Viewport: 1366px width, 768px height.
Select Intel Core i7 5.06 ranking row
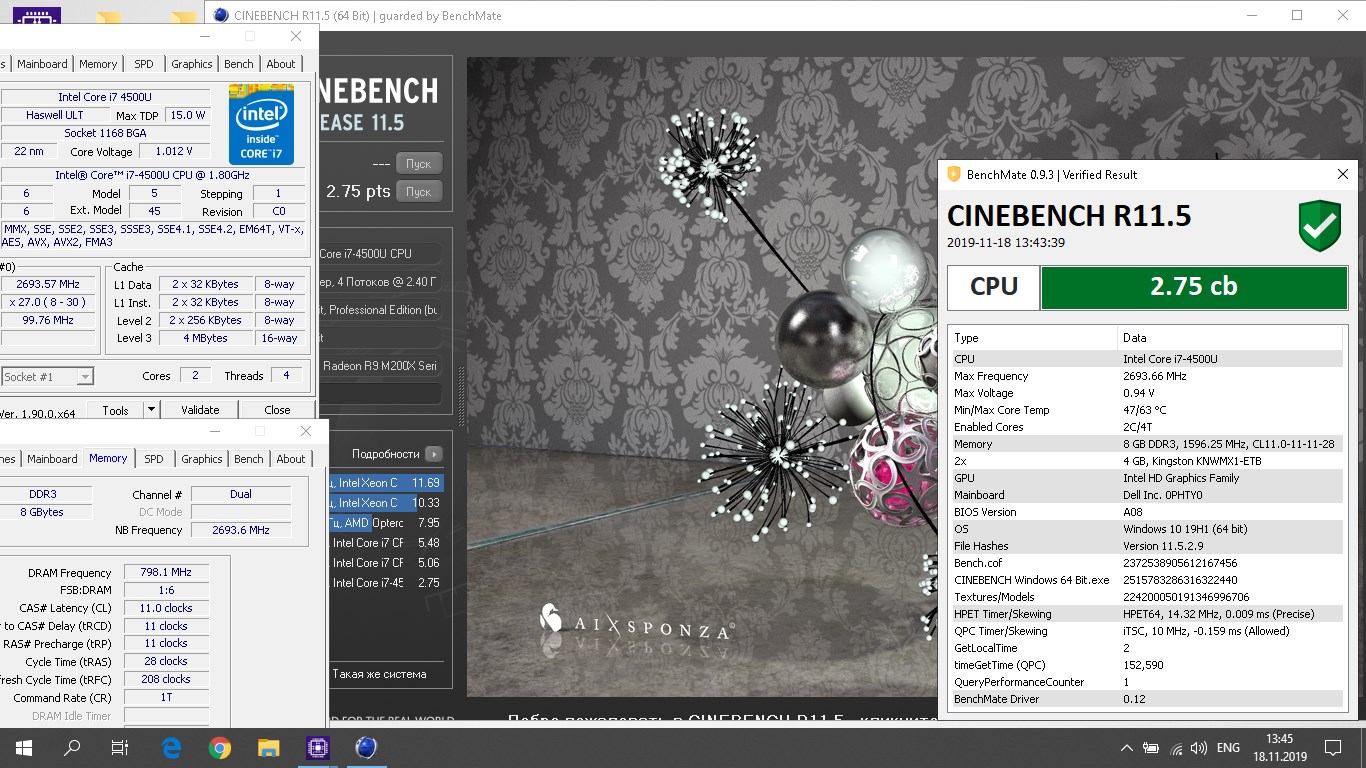click(x=385, y=563)
